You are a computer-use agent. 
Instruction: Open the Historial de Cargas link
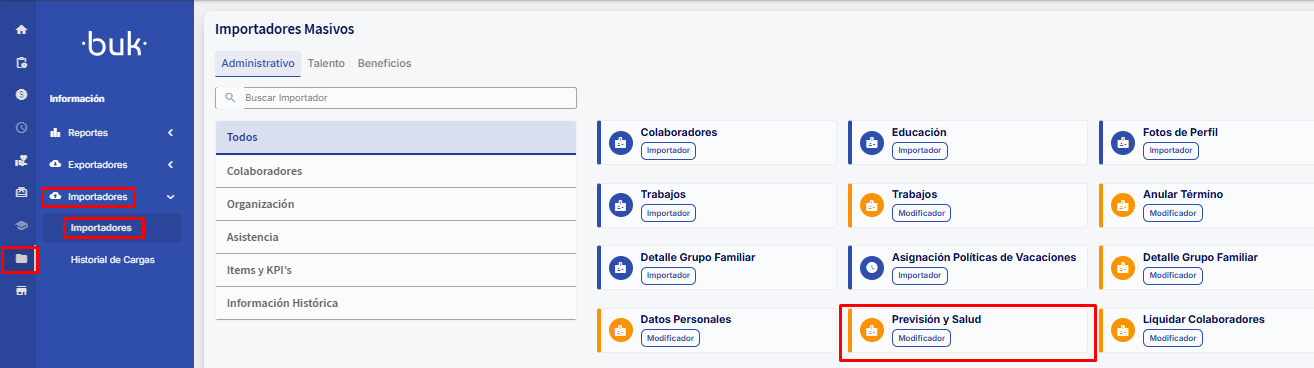pyautogui.click(x=112, y=260)
